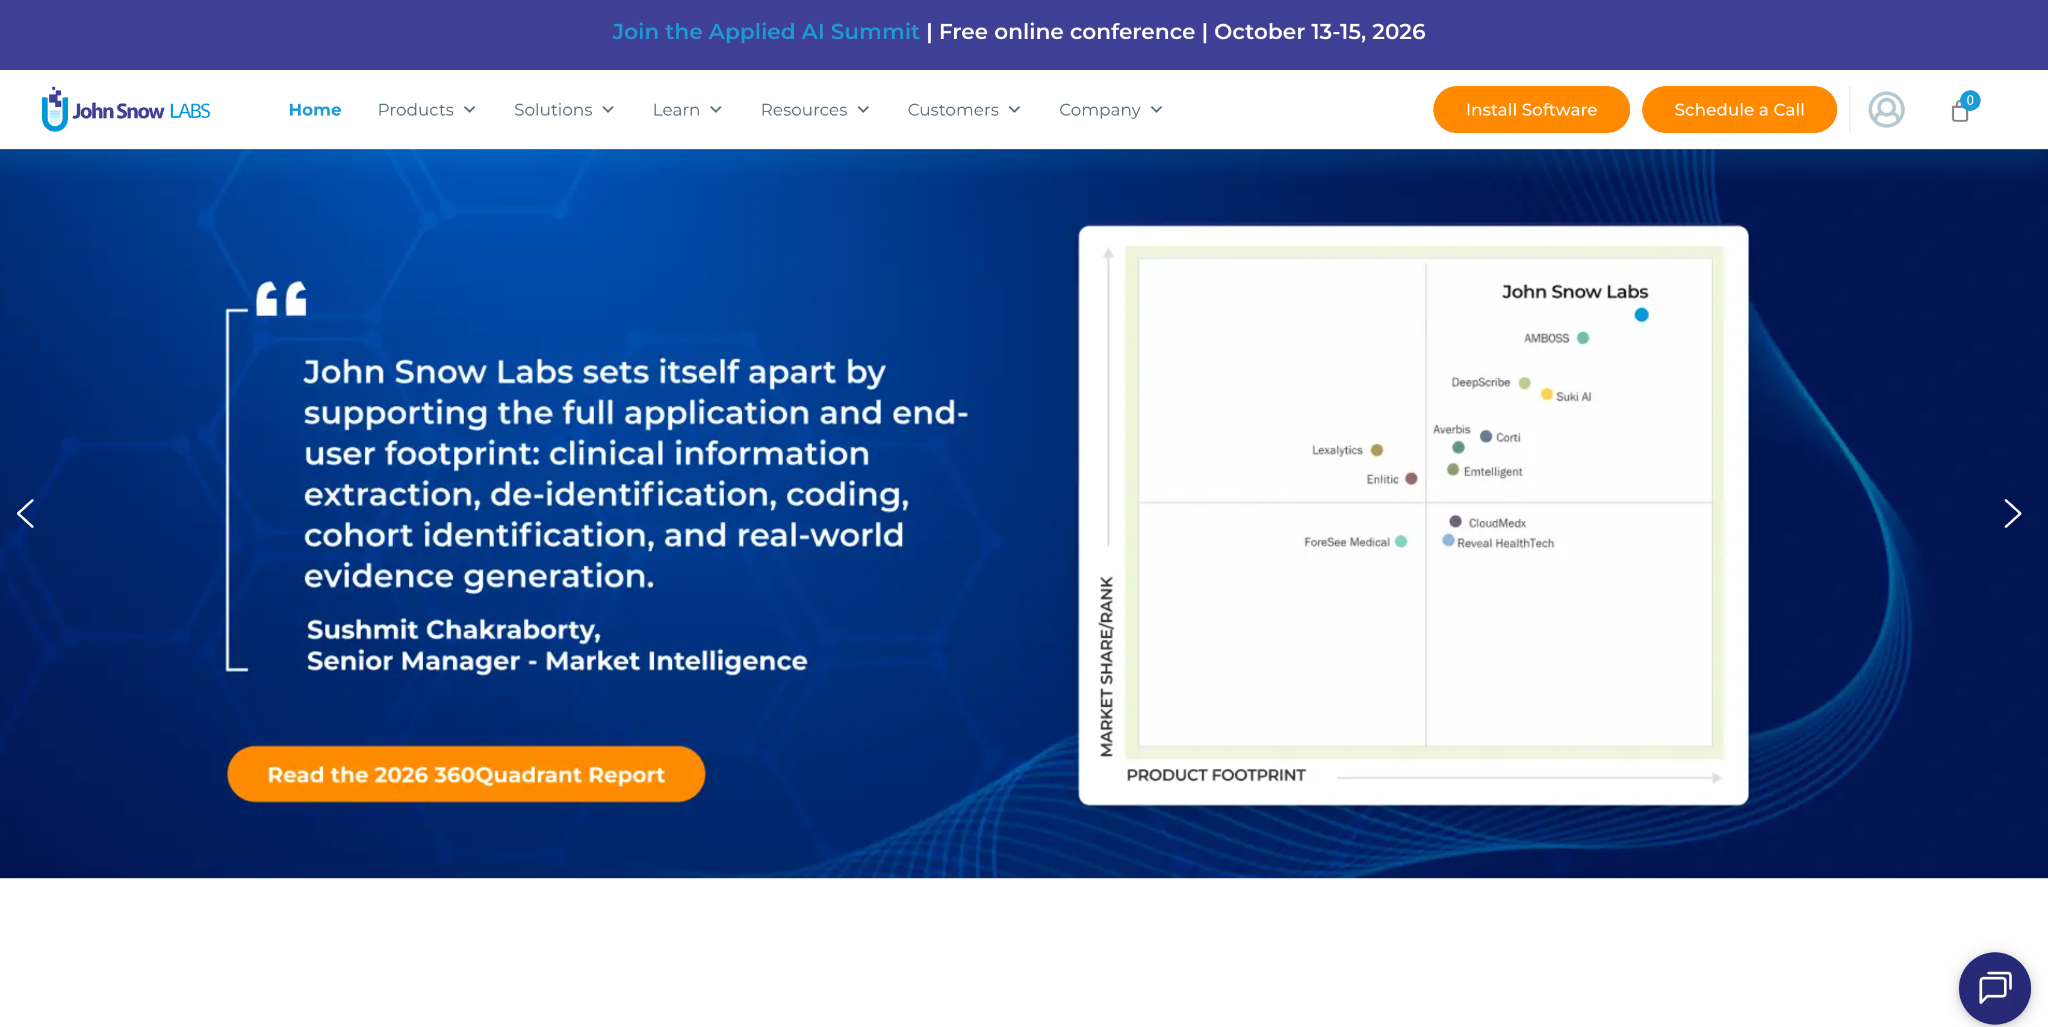Open the Products nav label

[x=416, y=110]
